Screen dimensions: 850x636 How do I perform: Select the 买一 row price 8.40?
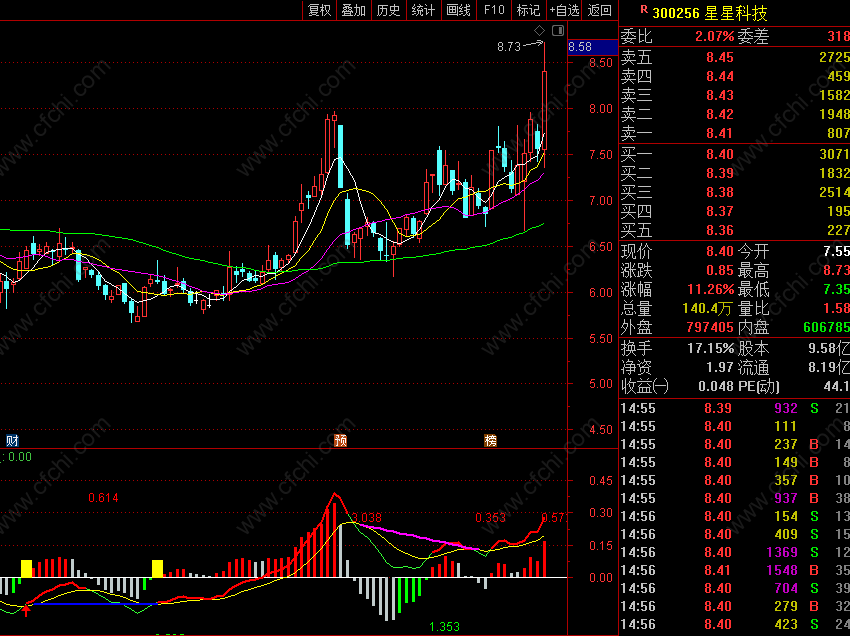pyautogui.click(x=720, y=155)
